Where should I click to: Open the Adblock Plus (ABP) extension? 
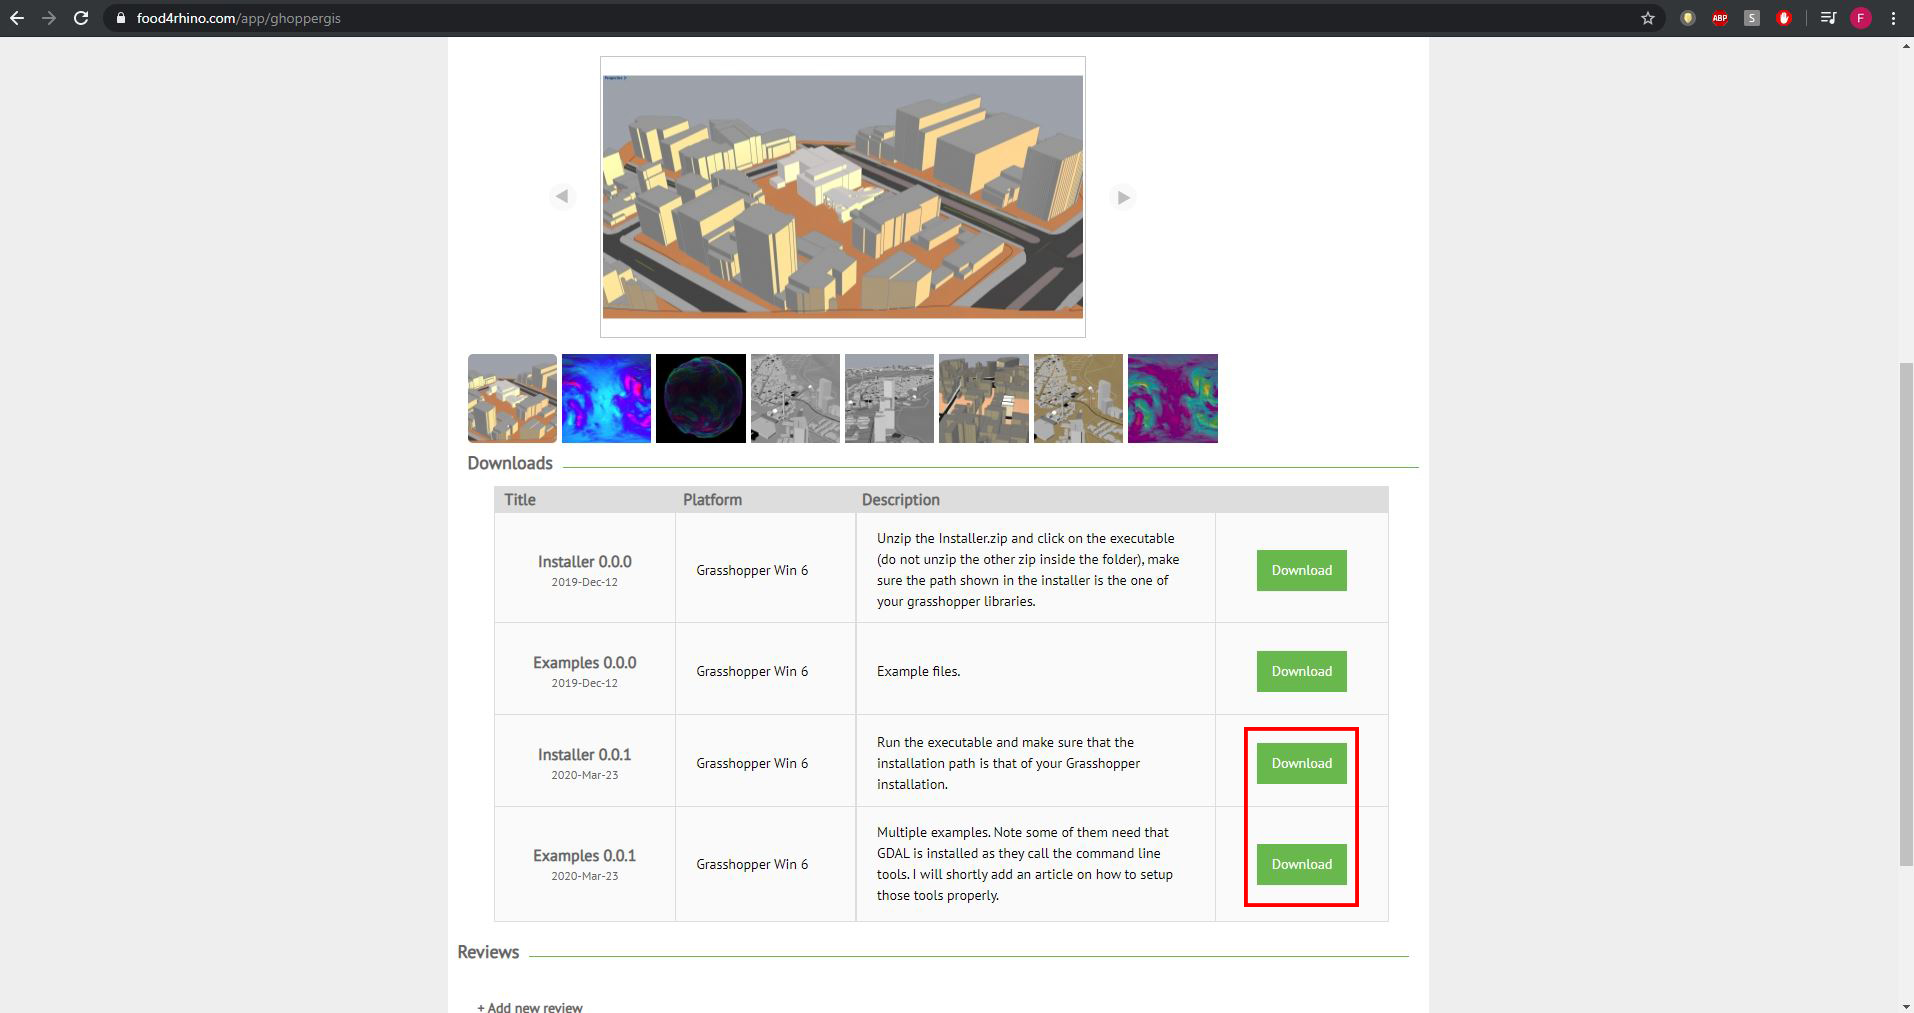point(1720,18)
